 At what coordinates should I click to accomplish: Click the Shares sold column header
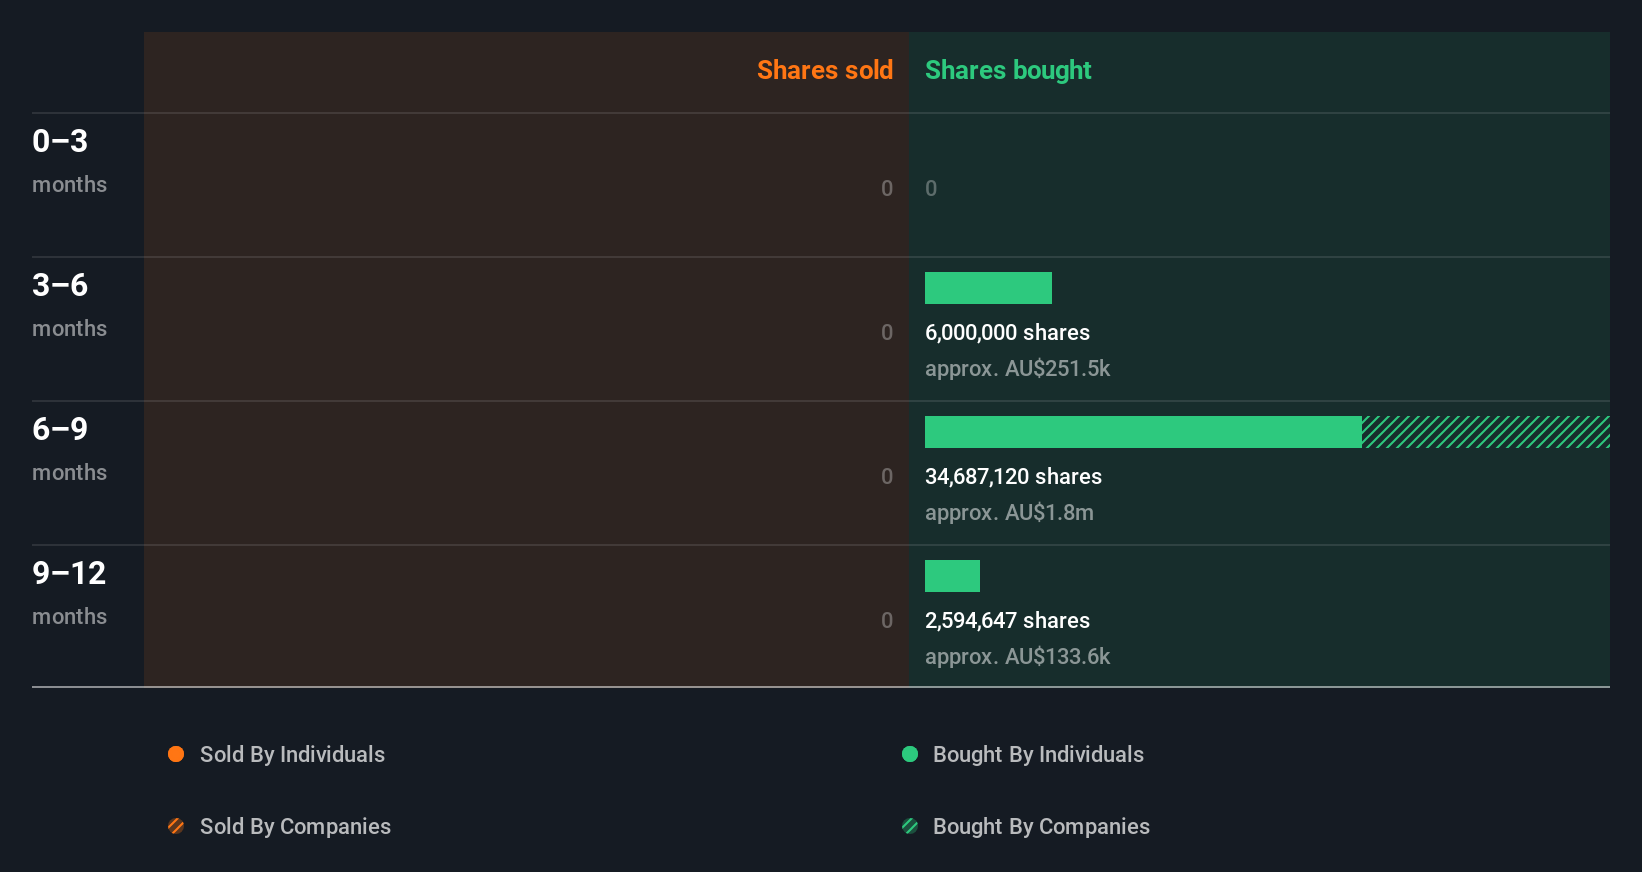click(825, 70)
